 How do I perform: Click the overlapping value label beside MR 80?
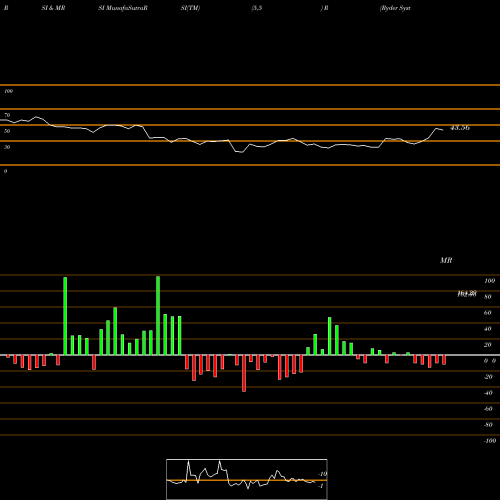pyautogui.click(x=467, y=294)
